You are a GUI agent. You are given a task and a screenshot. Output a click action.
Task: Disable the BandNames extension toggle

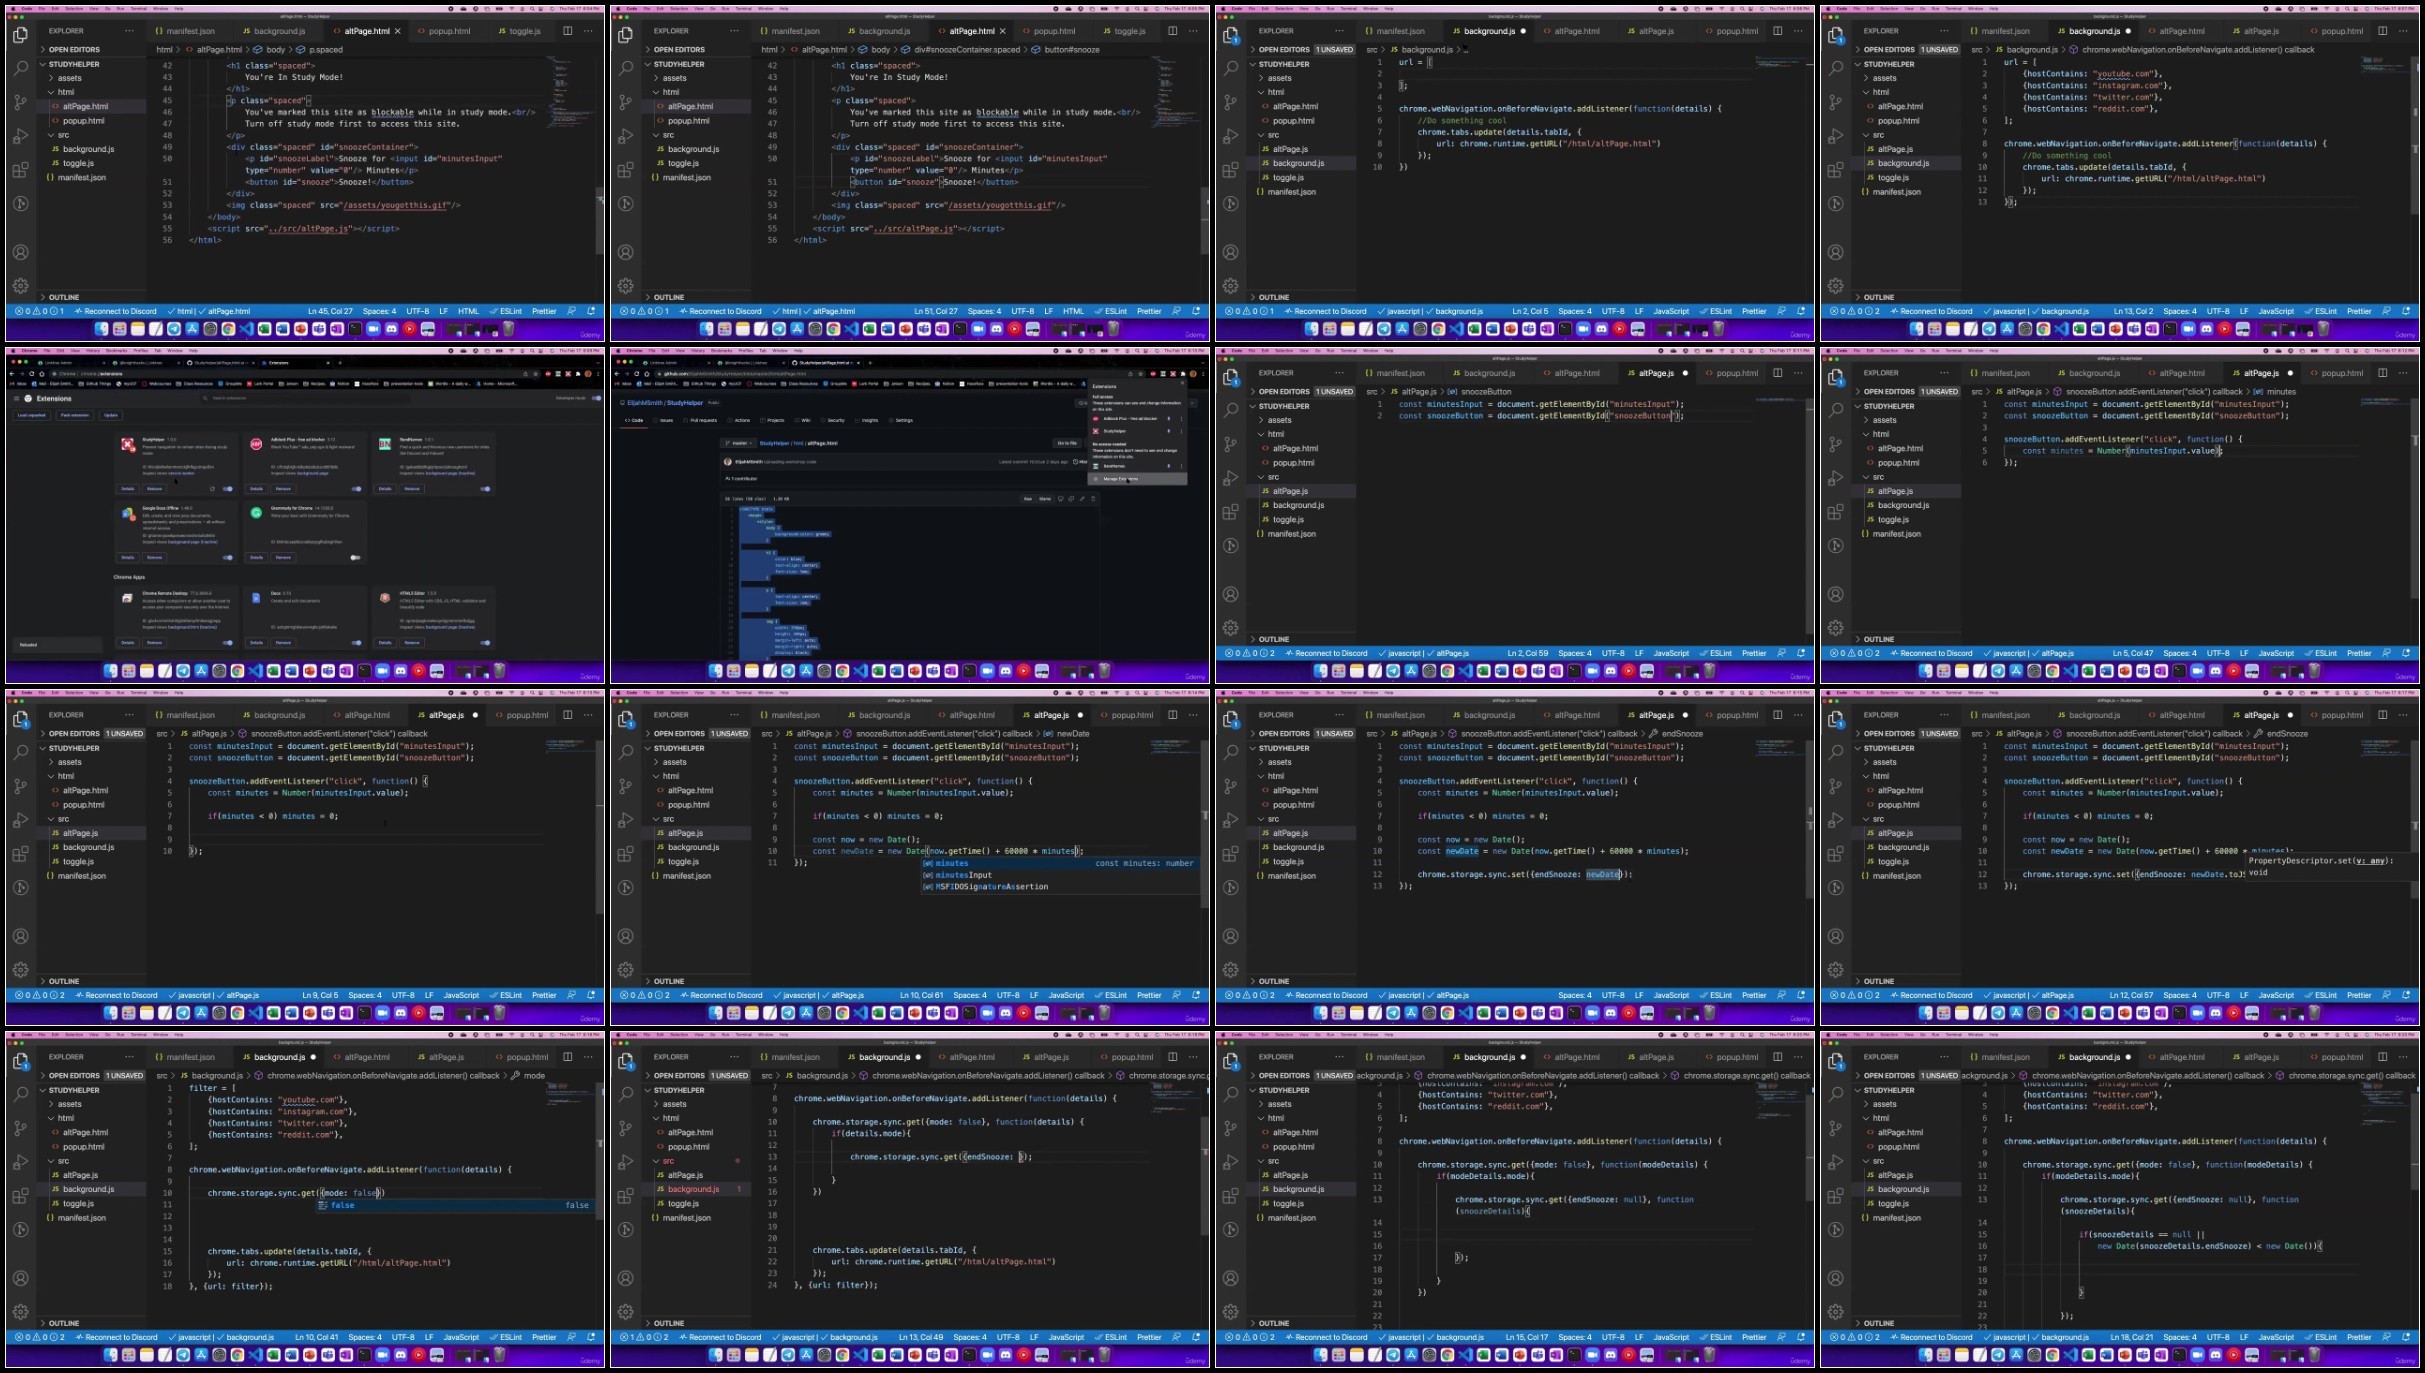(x=485, y=489)
